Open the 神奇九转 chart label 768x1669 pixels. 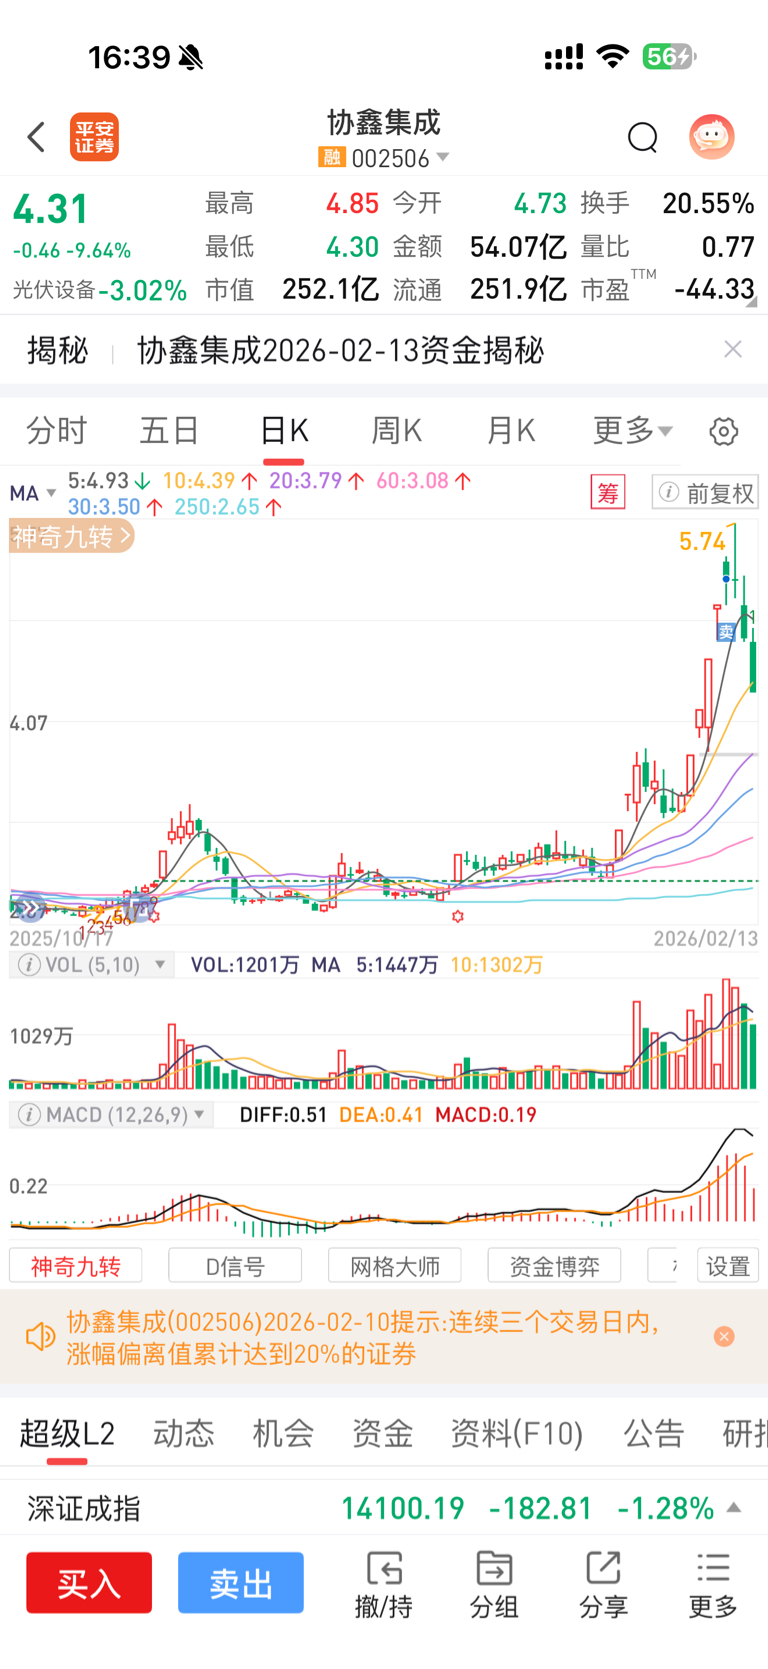pyautogui.click(x=71, y=537)
